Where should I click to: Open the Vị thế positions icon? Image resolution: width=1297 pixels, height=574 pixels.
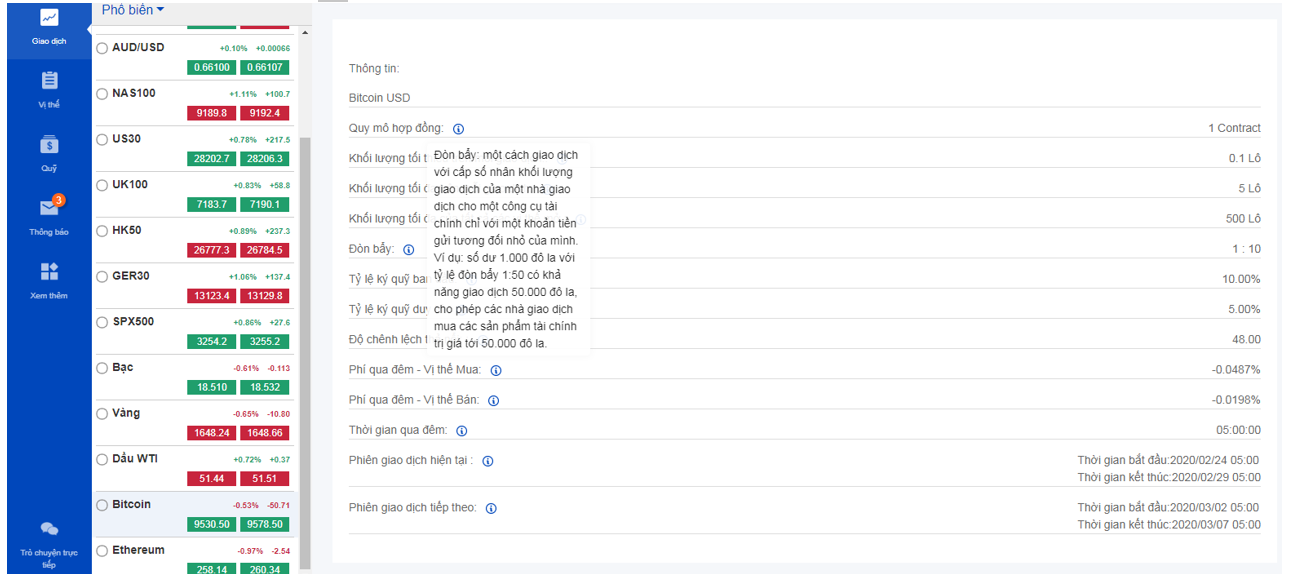(x=48, y=81)
